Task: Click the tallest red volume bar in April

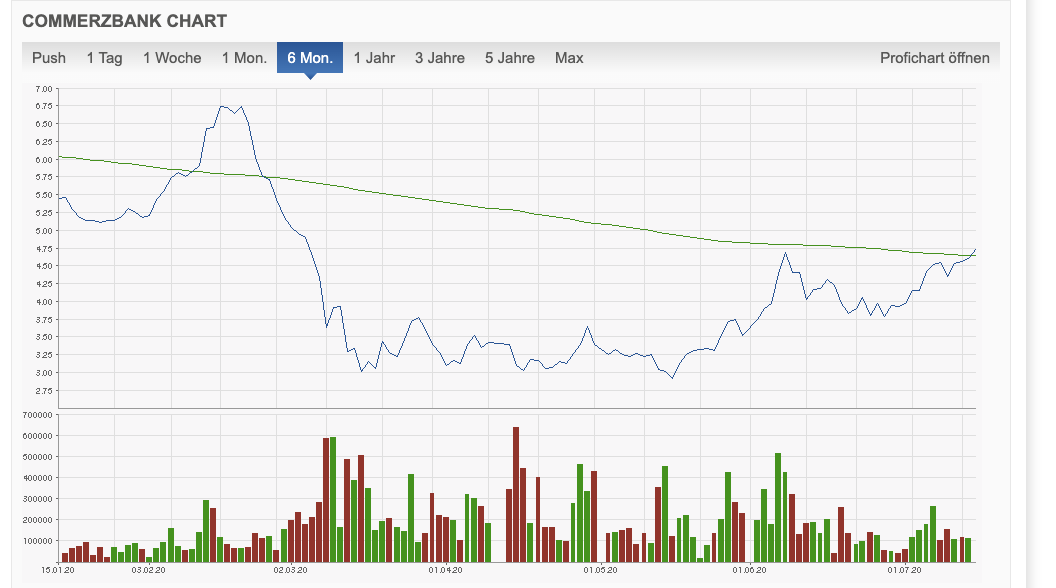Action: [516, 494]
